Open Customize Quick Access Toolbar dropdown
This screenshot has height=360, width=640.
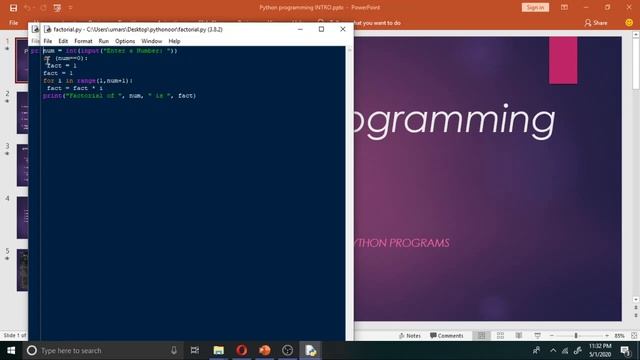tap(70, 8)
